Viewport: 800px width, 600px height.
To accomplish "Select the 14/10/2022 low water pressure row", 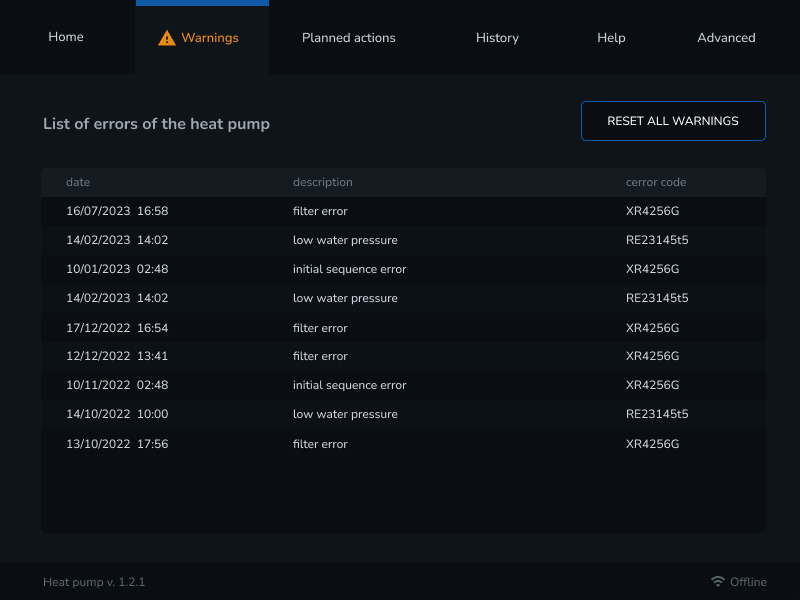I will point(403,414).
